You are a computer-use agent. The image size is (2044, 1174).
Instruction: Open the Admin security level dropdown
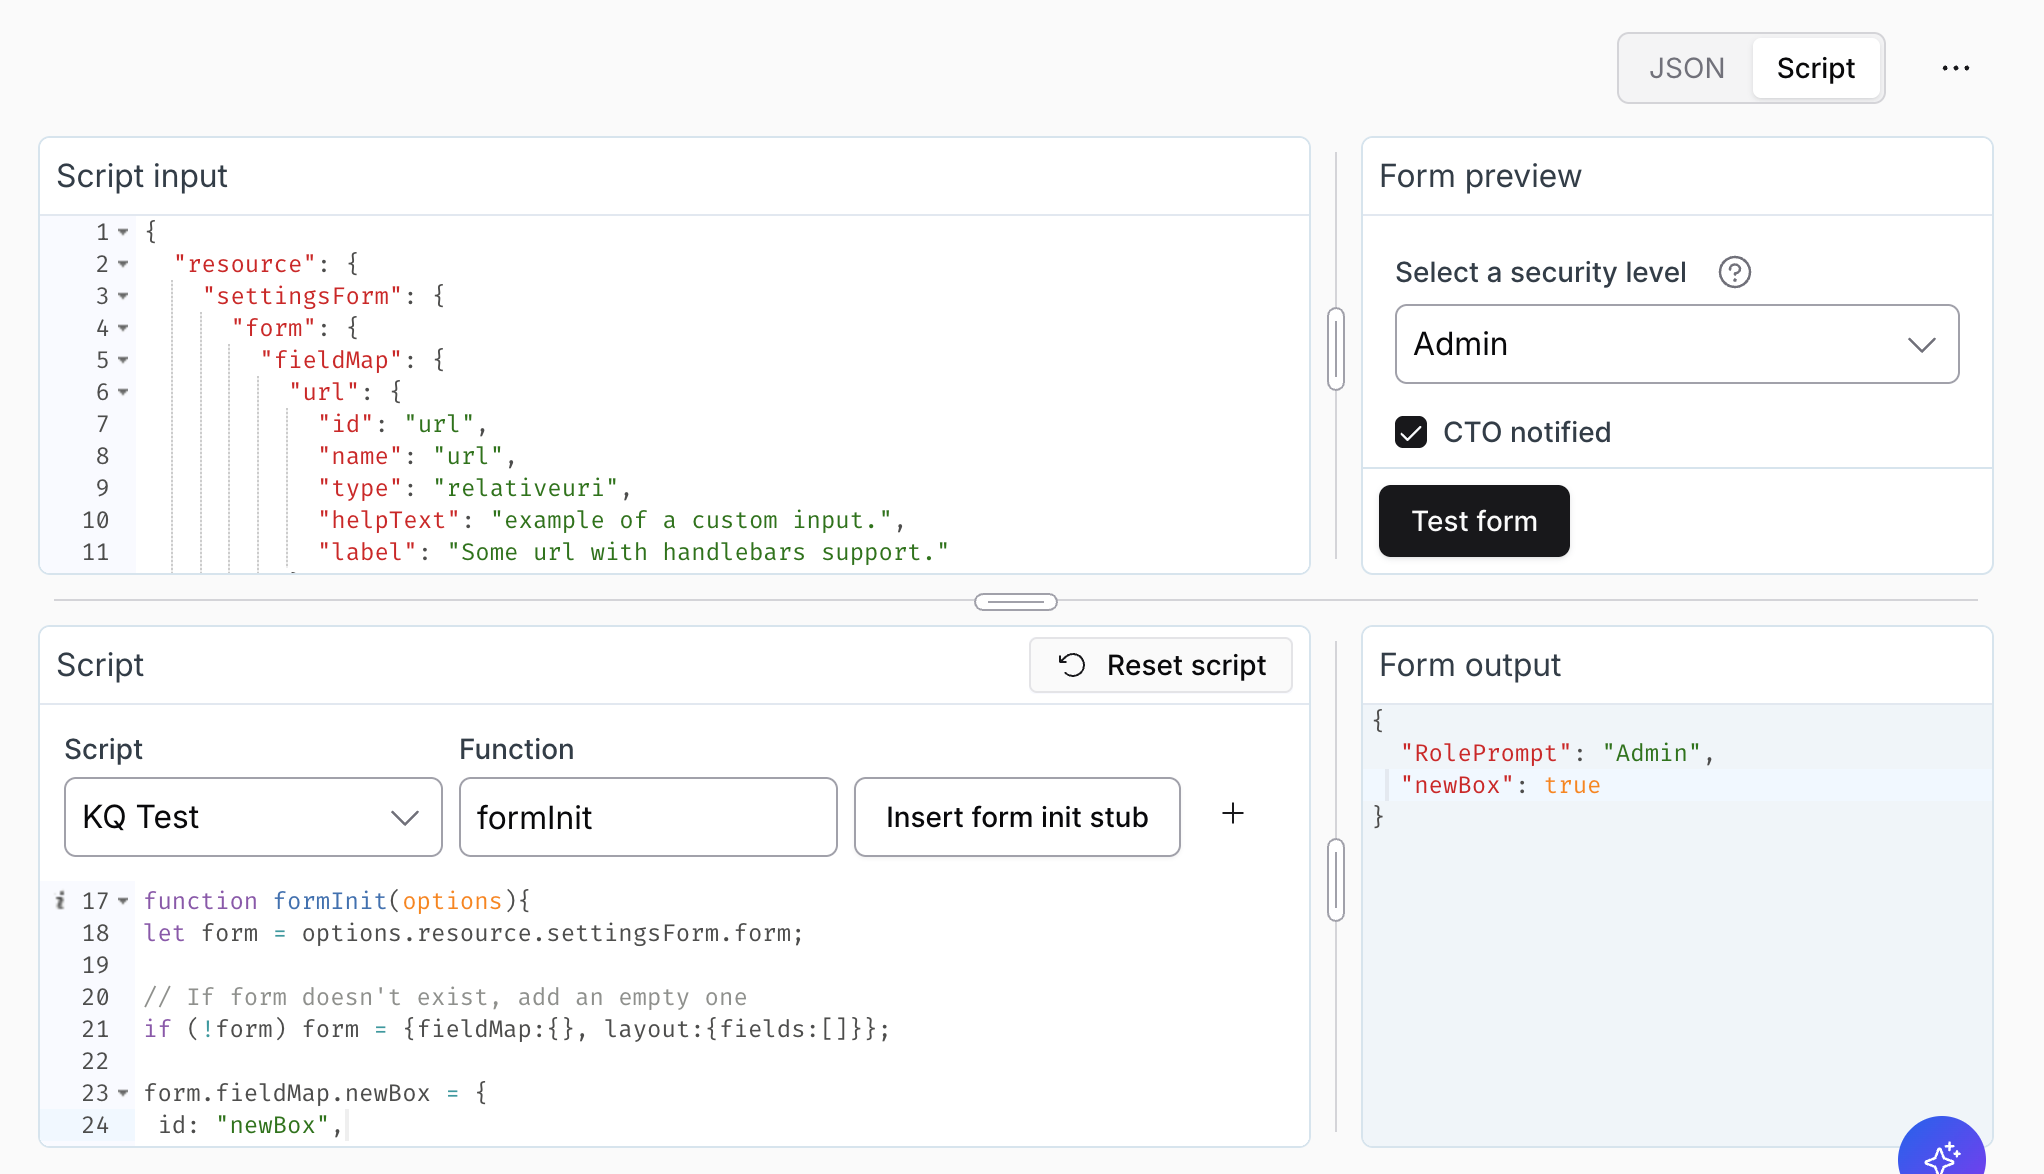[x=1676, y=344]
